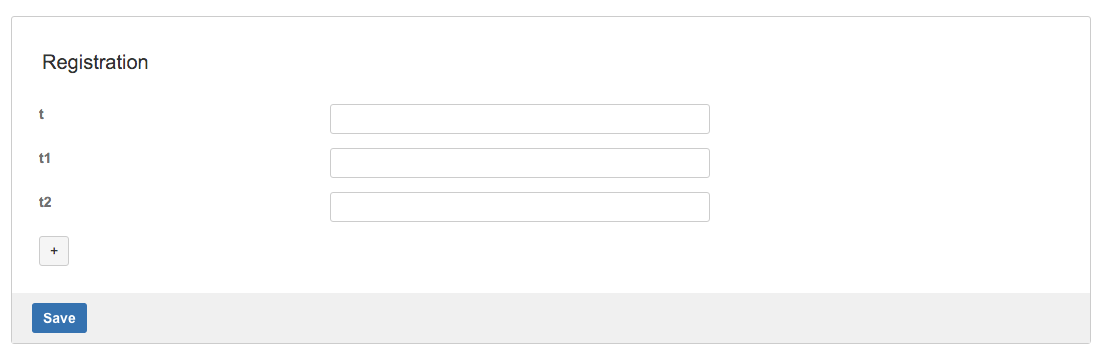Focus the text input for t
The width and height of the screenshot is (1102, 360).
click(x=519, y=119)
